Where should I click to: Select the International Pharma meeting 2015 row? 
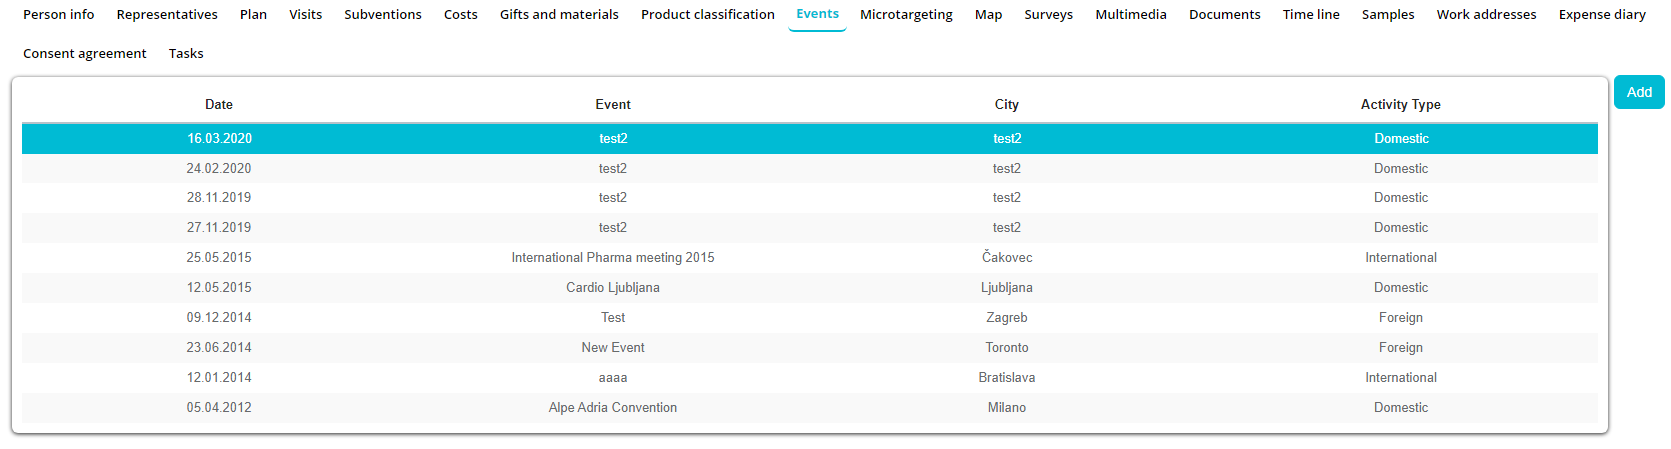612,258
